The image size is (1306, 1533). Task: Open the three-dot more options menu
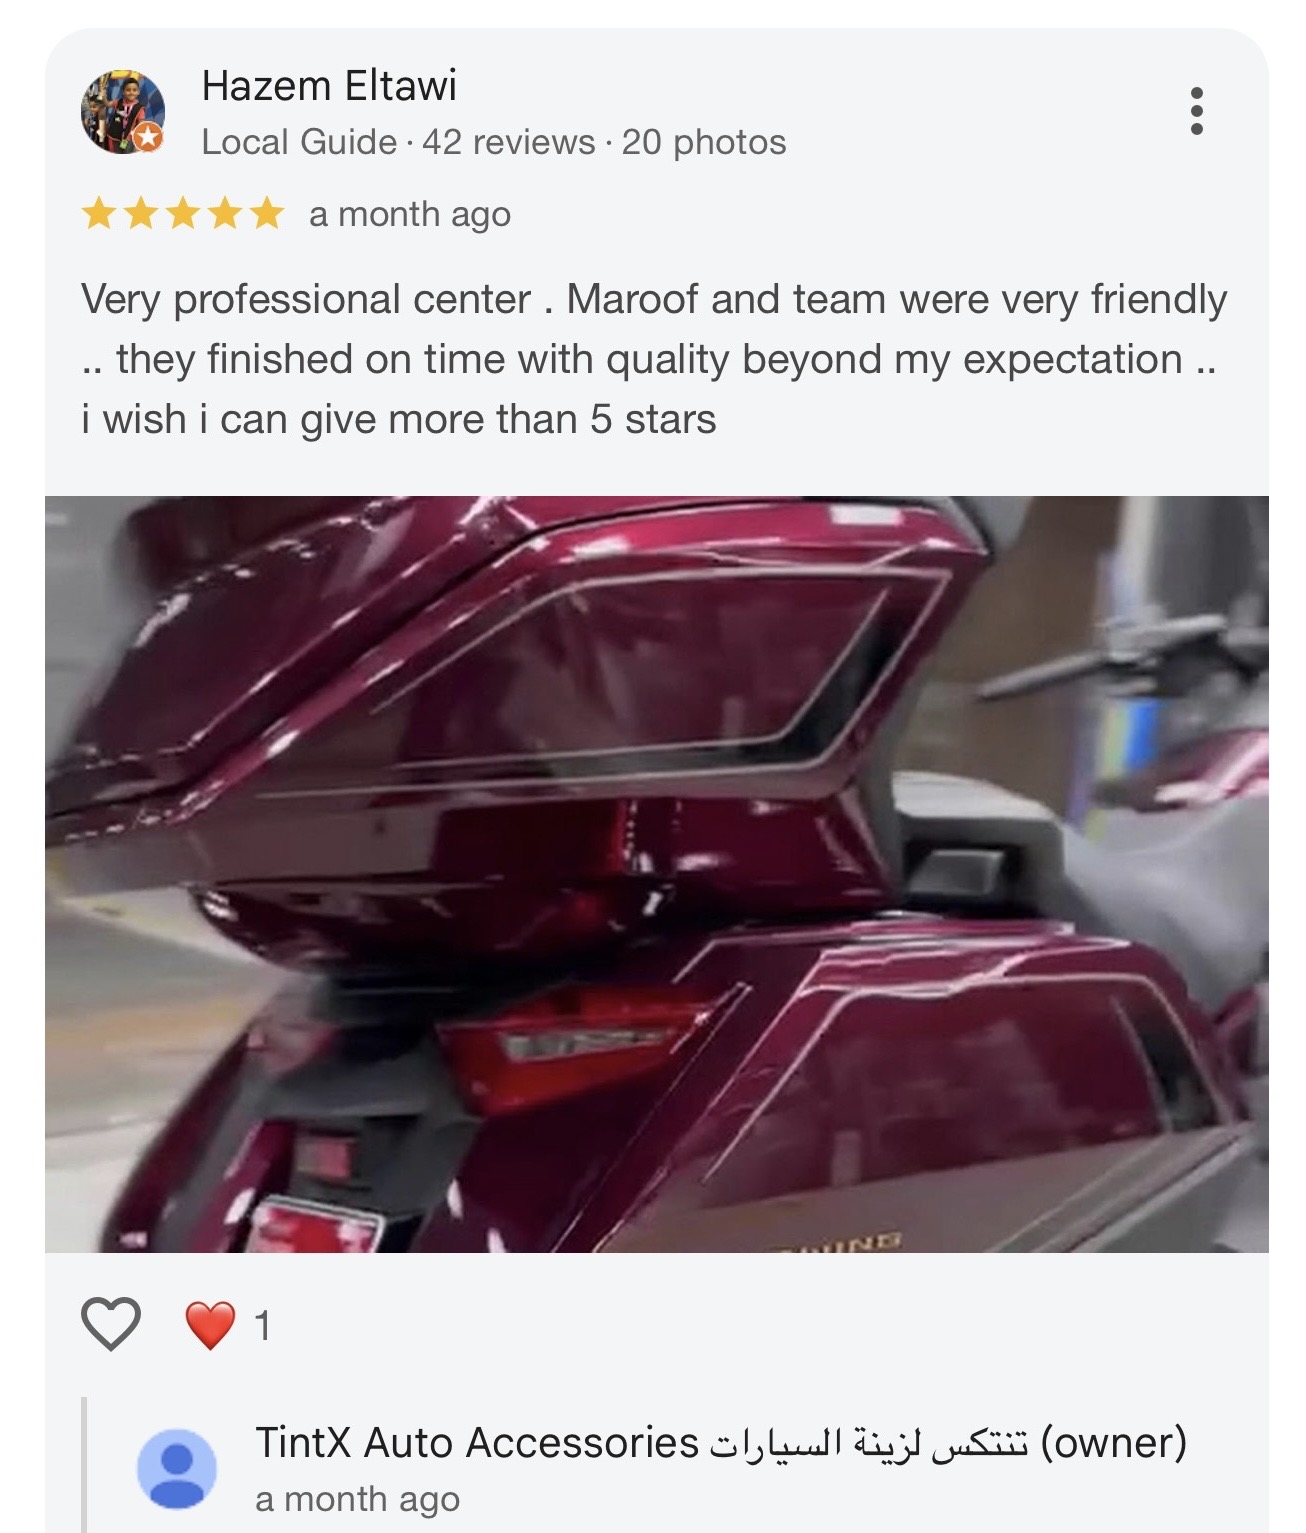[1196, 111]
